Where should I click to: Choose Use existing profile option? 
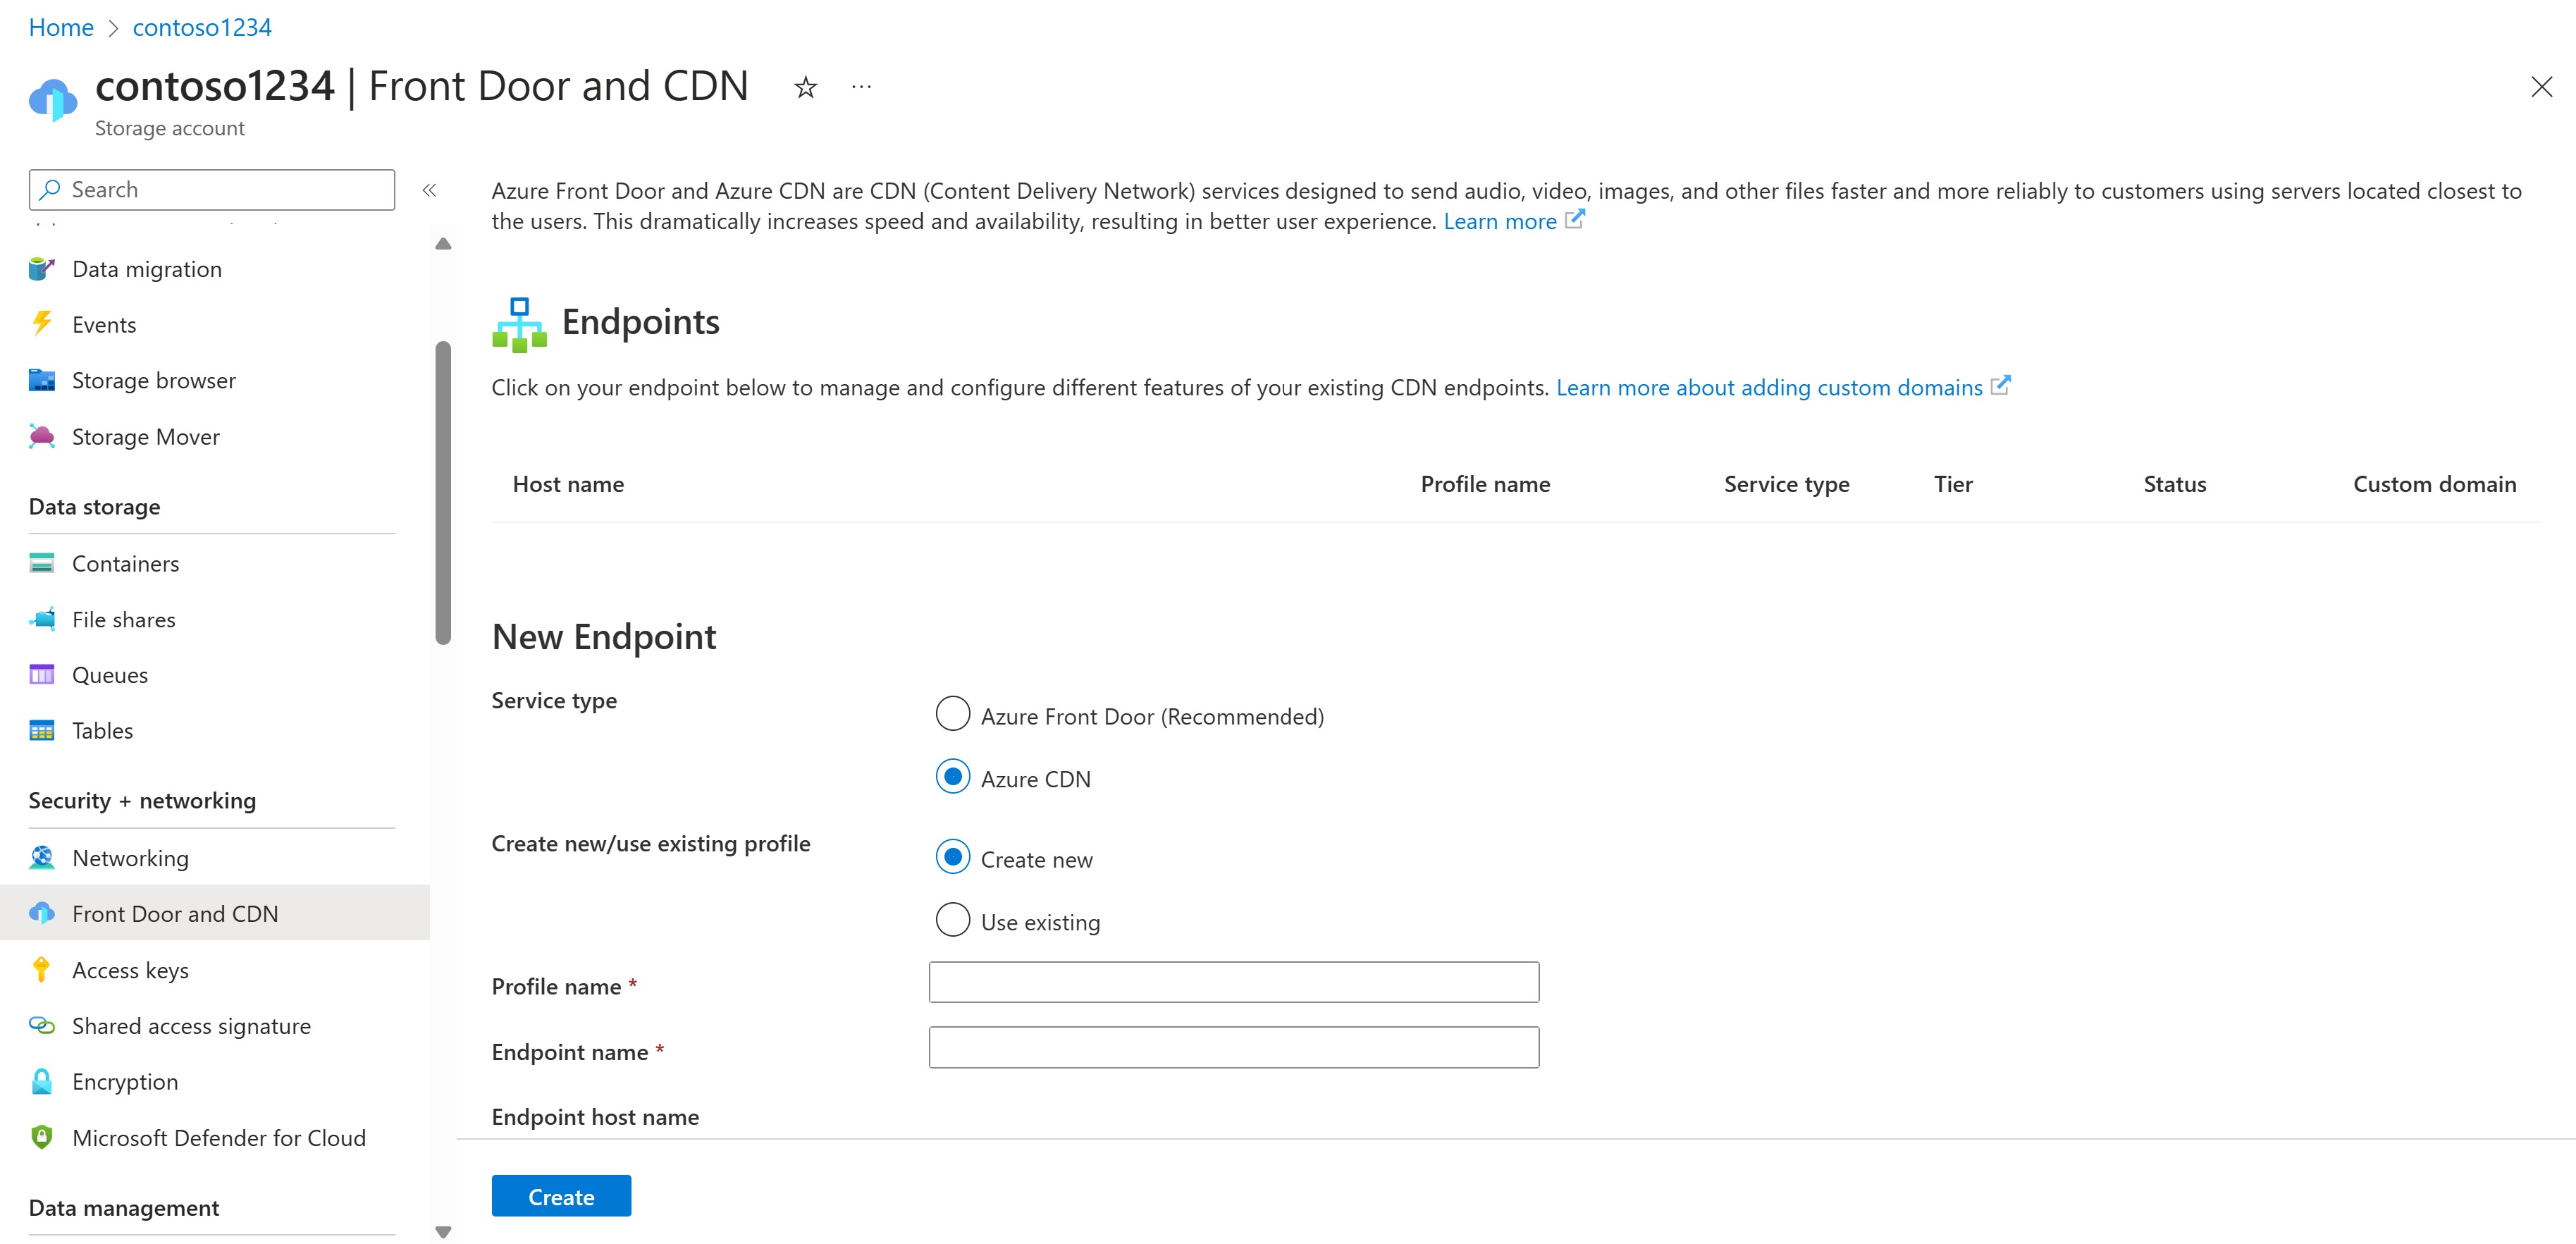point(952,920)
